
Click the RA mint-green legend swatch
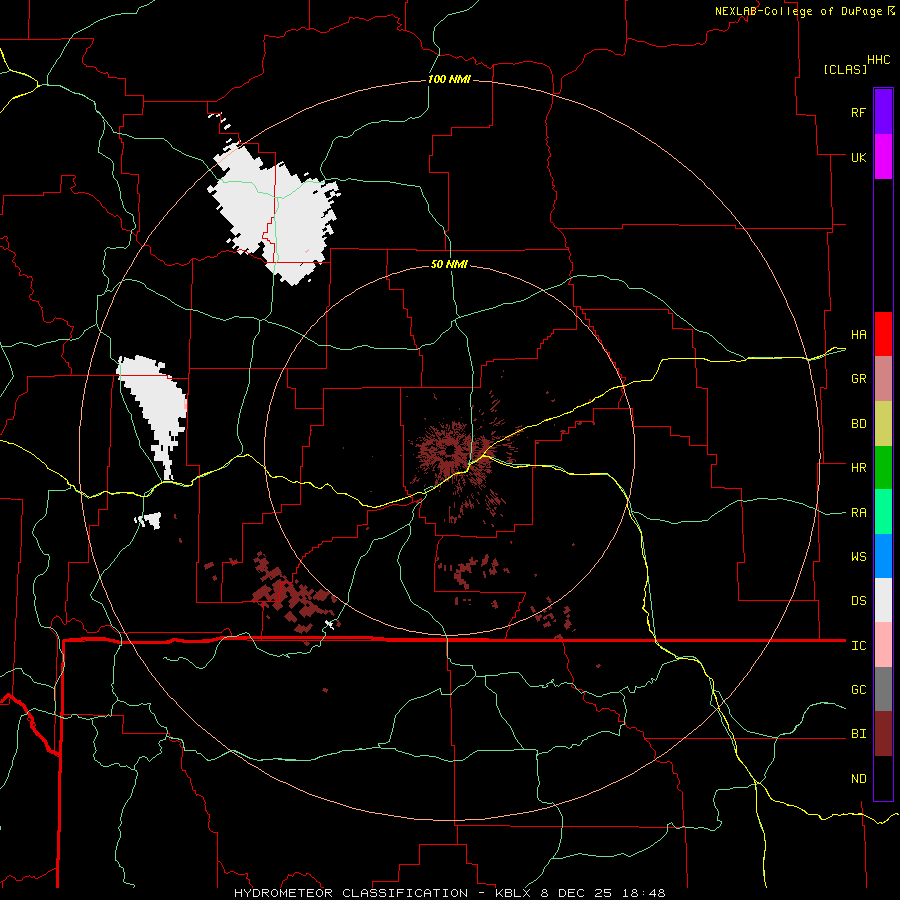click(x=883, y=512)
